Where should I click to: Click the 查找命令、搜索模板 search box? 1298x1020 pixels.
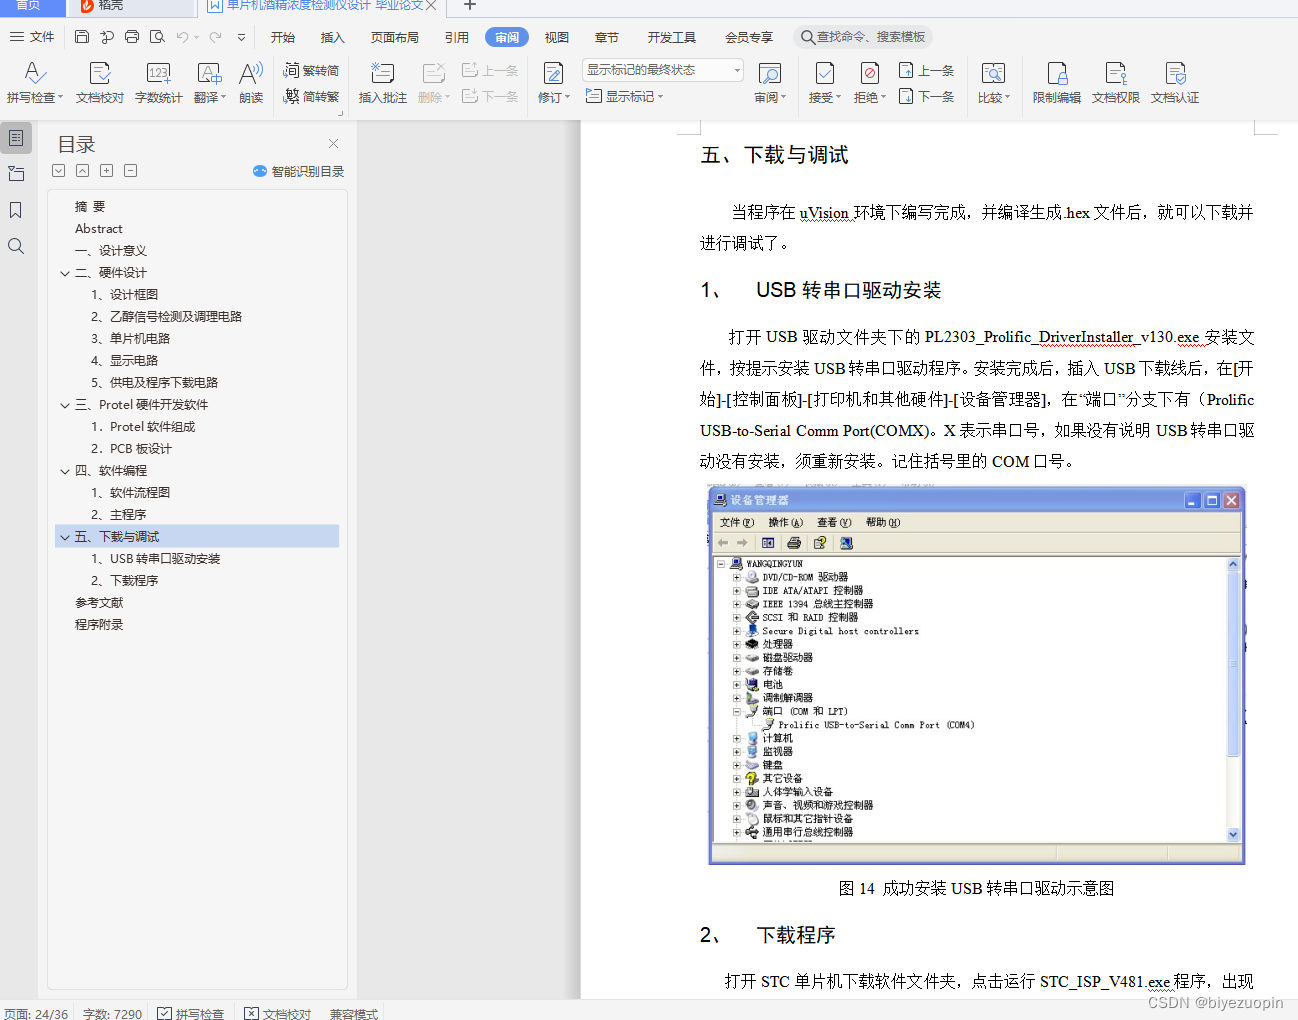(x=864, y=37)
